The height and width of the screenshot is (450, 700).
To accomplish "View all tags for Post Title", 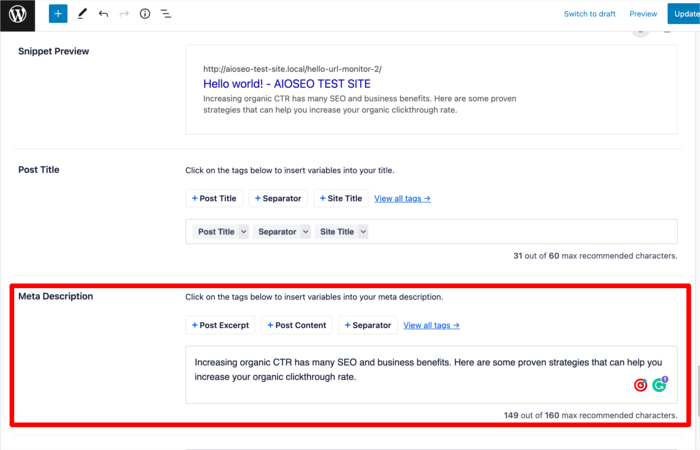I will point(402,199).
